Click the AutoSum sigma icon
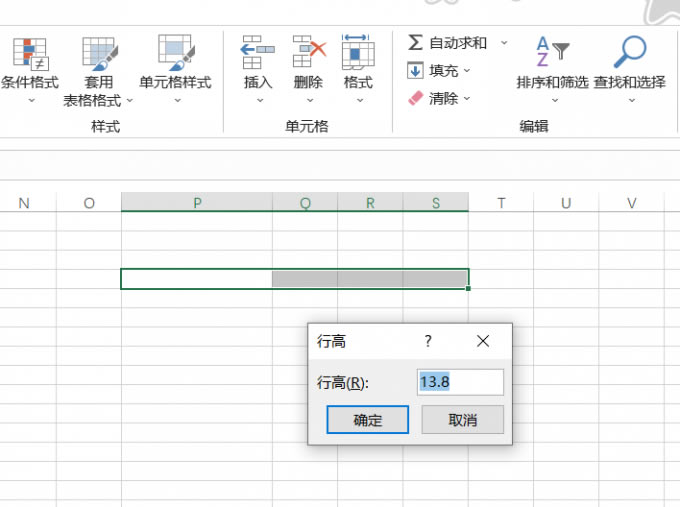The height and width of the screenshot is (507, 680). click(415, 42)
